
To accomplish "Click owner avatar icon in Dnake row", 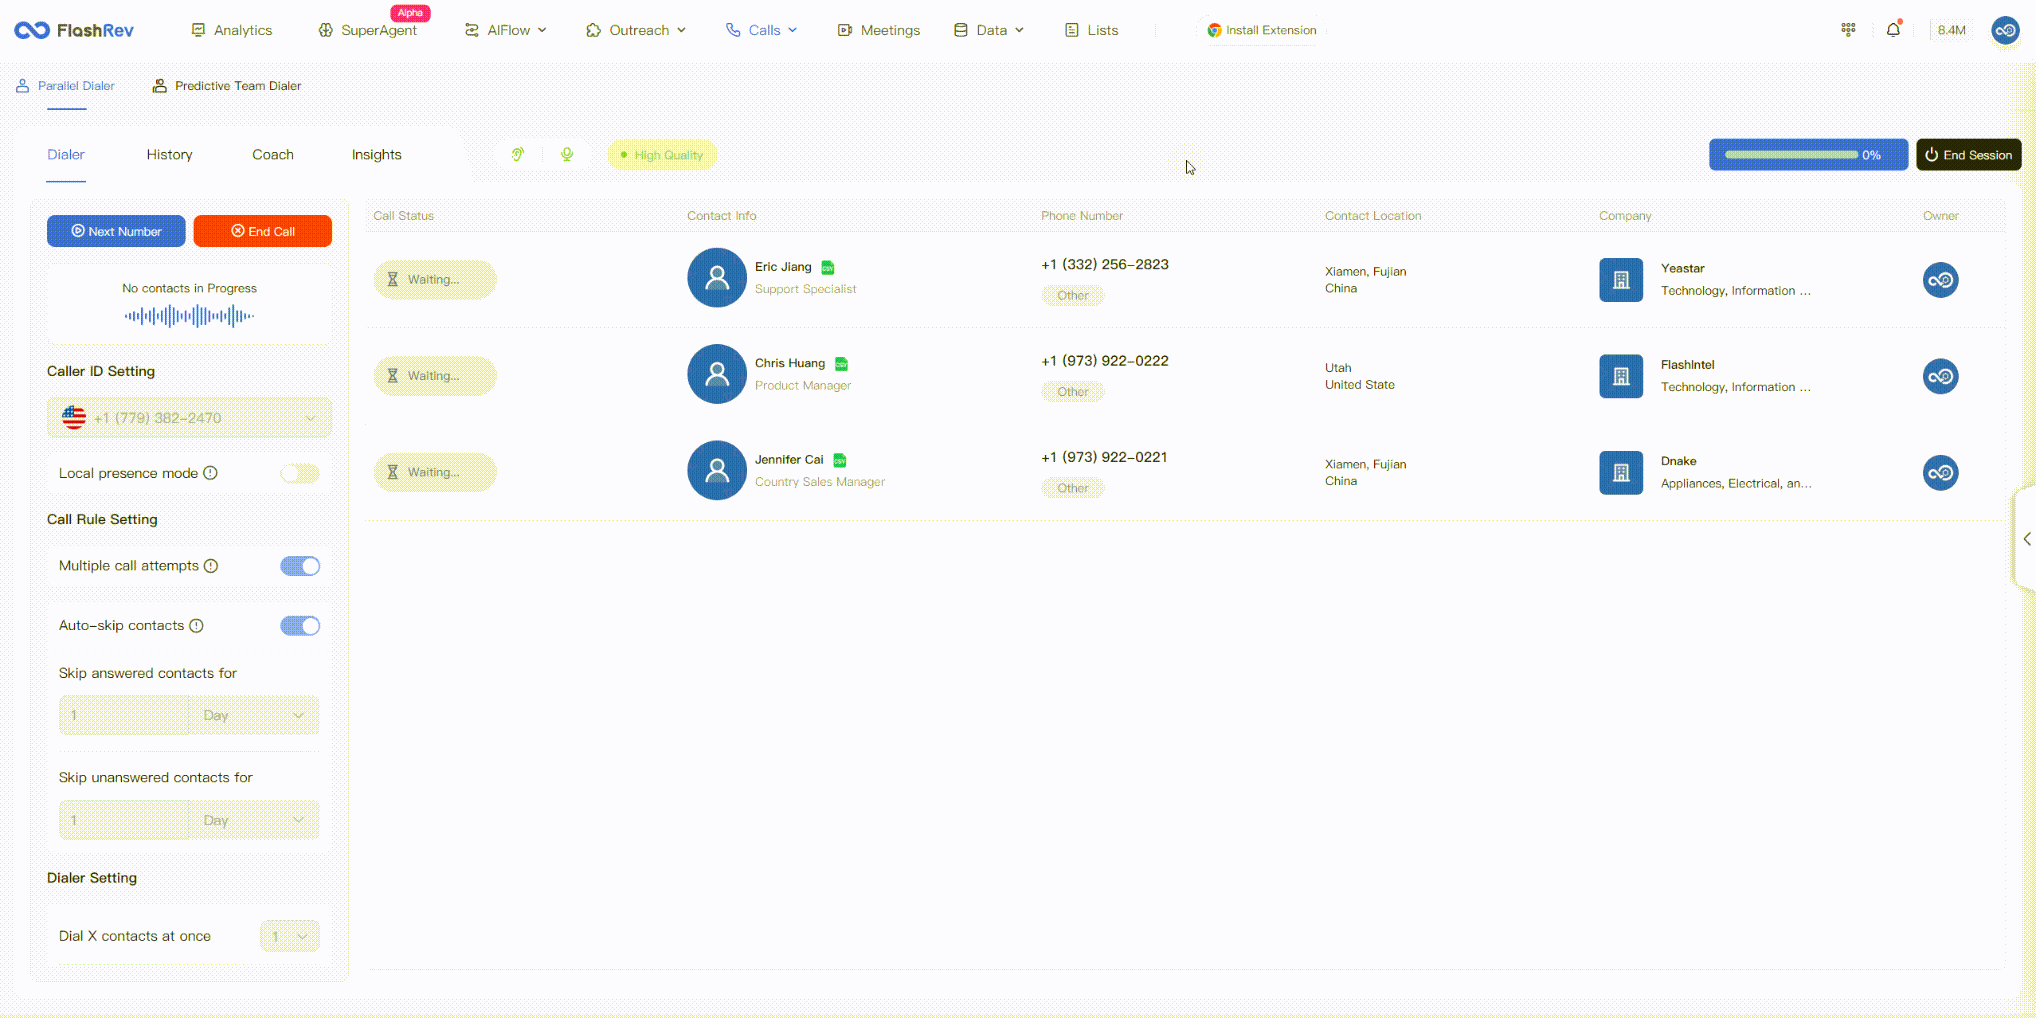I will click(1940, 473).
